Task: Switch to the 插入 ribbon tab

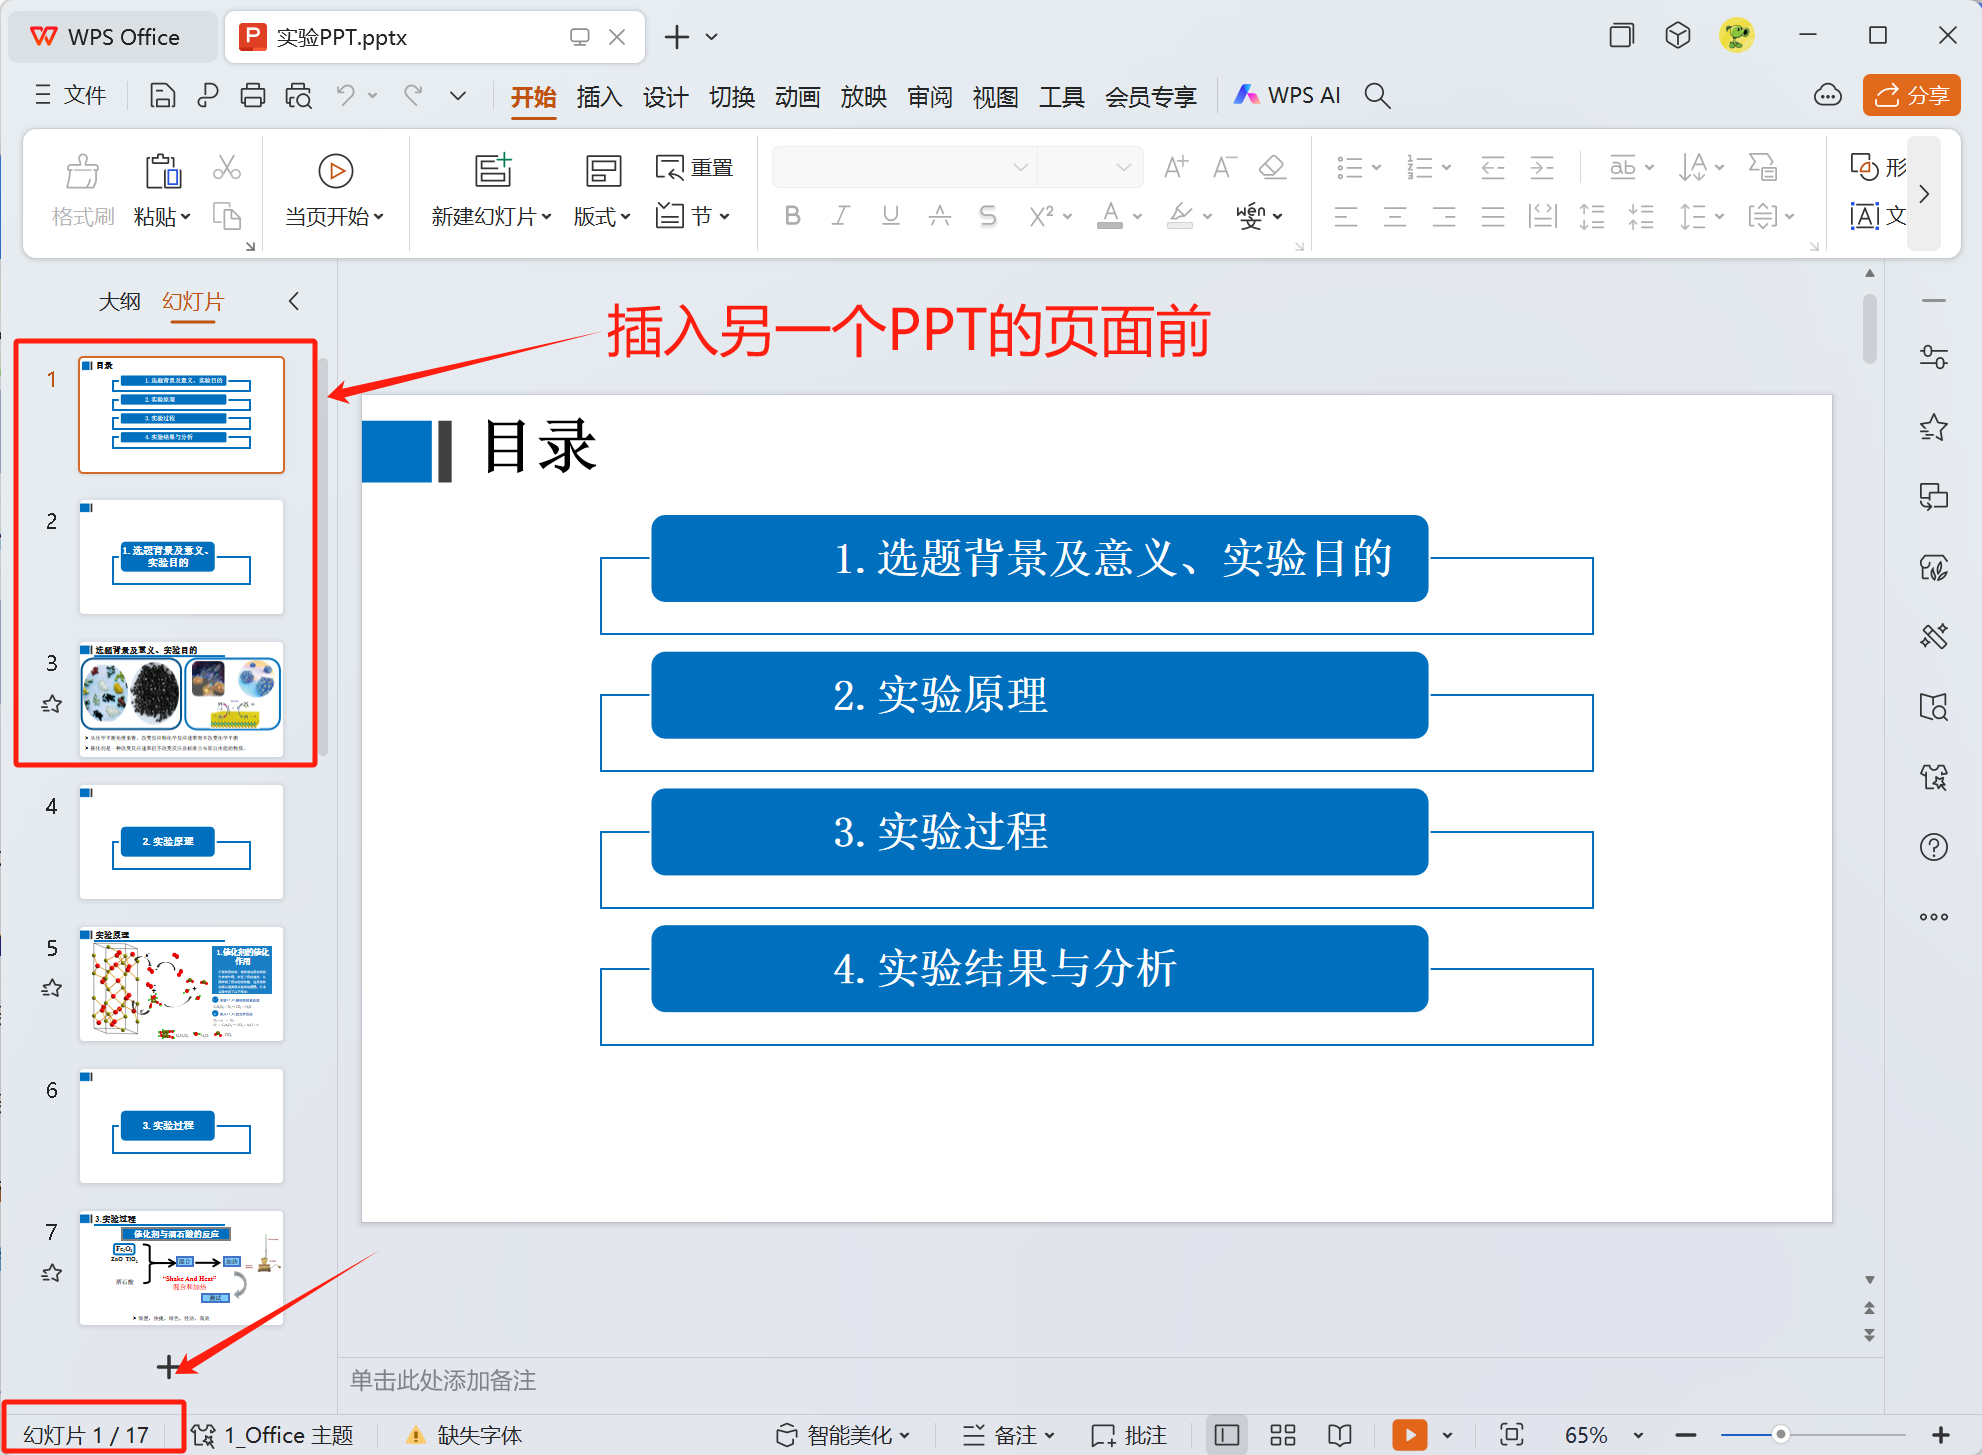Action: click(598, 95)
